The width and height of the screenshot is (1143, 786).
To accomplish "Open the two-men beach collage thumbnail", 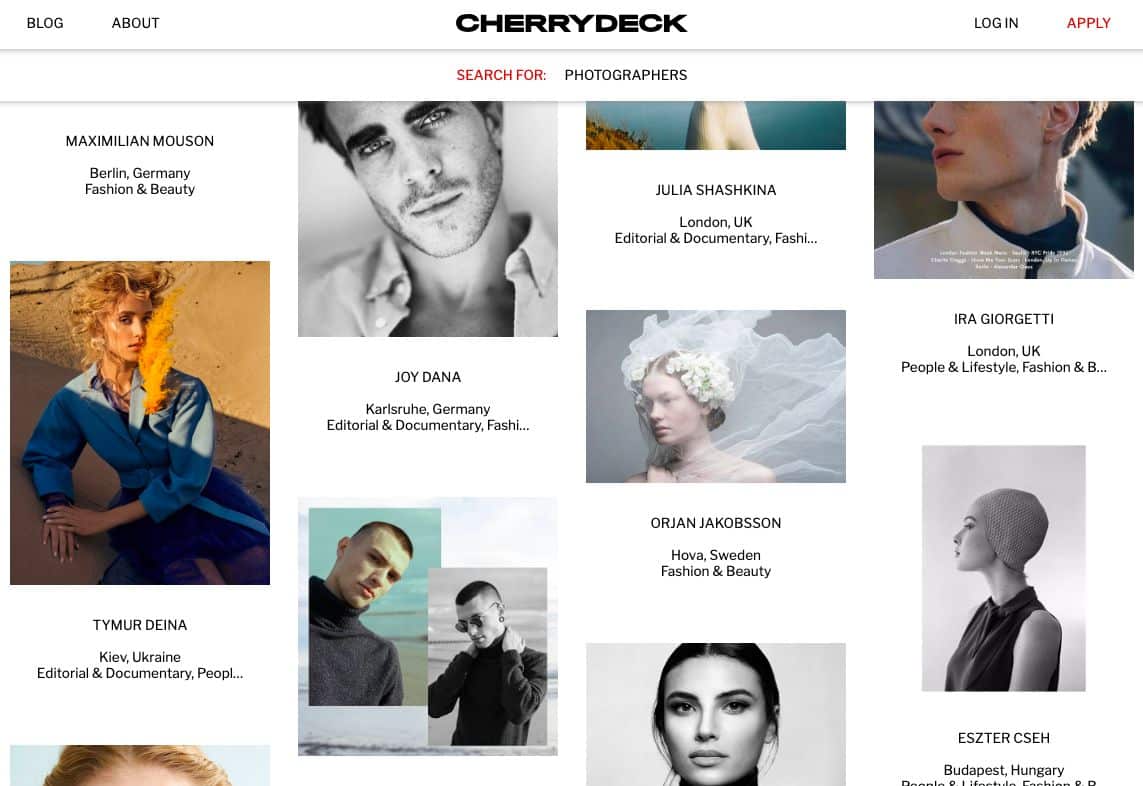I will 428,626.
